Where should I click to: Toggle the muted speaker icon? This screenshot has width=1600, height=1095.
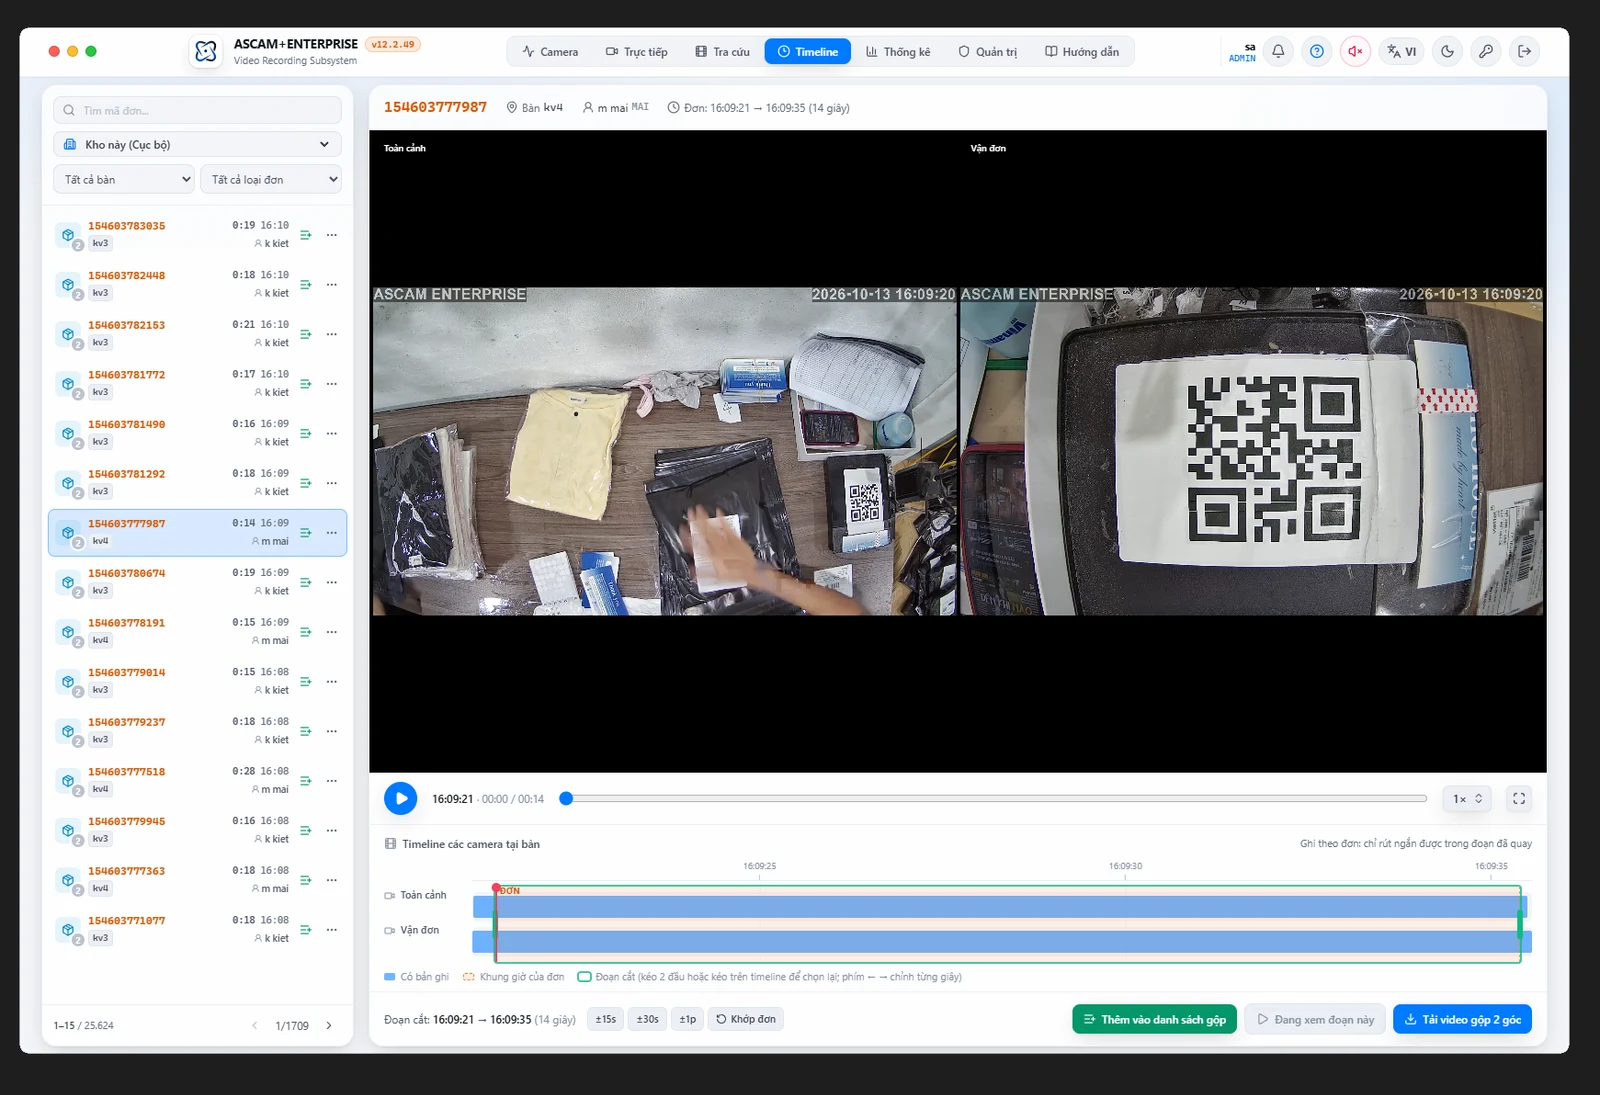point(1355,51)
